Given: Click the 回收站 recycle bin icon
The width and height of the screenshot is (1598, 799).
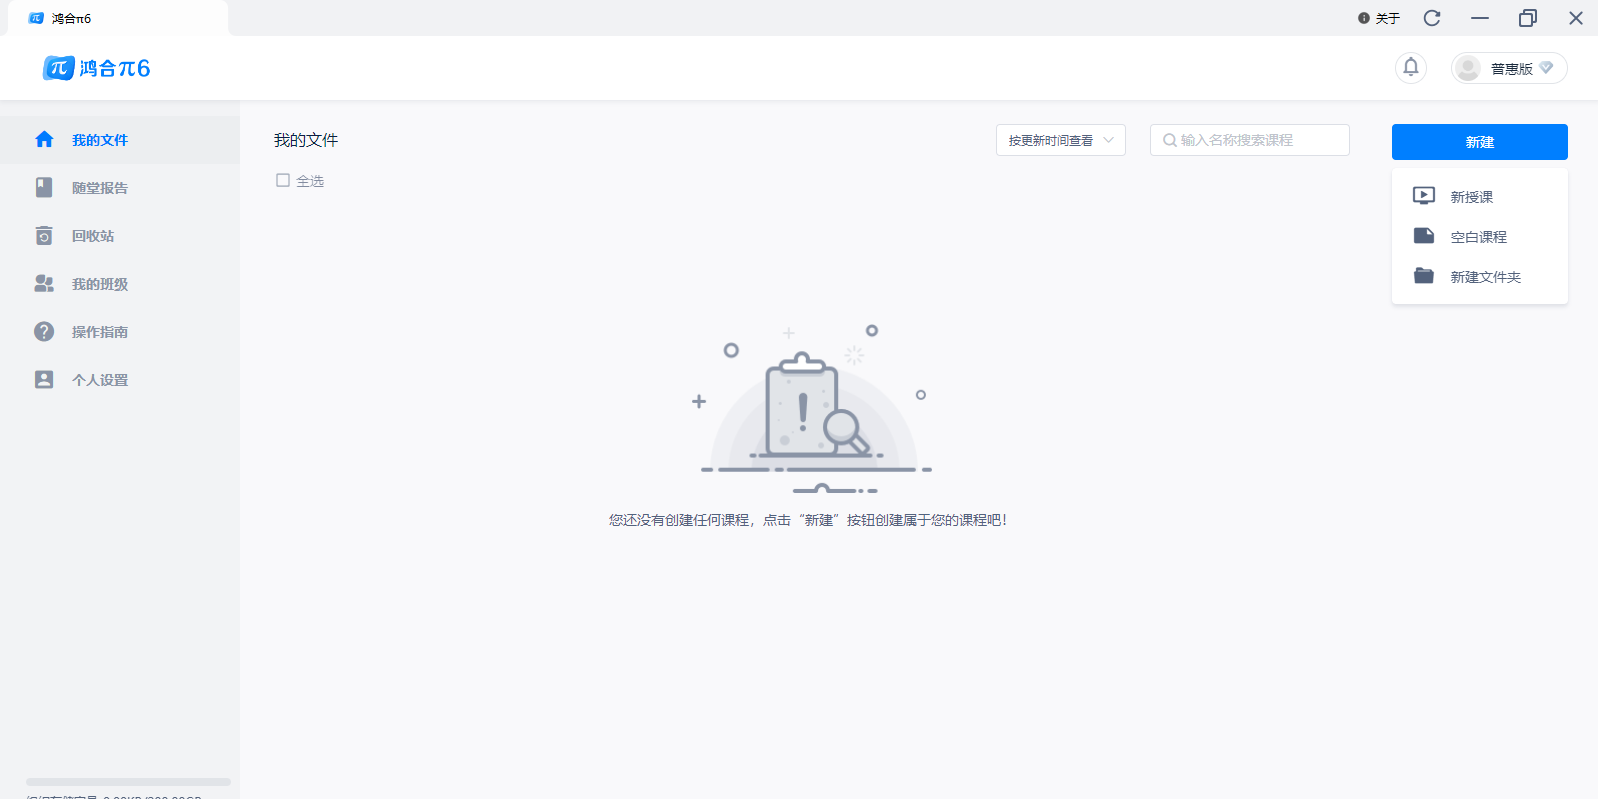Looking at the screenshot, I should (x=44, y=236).
